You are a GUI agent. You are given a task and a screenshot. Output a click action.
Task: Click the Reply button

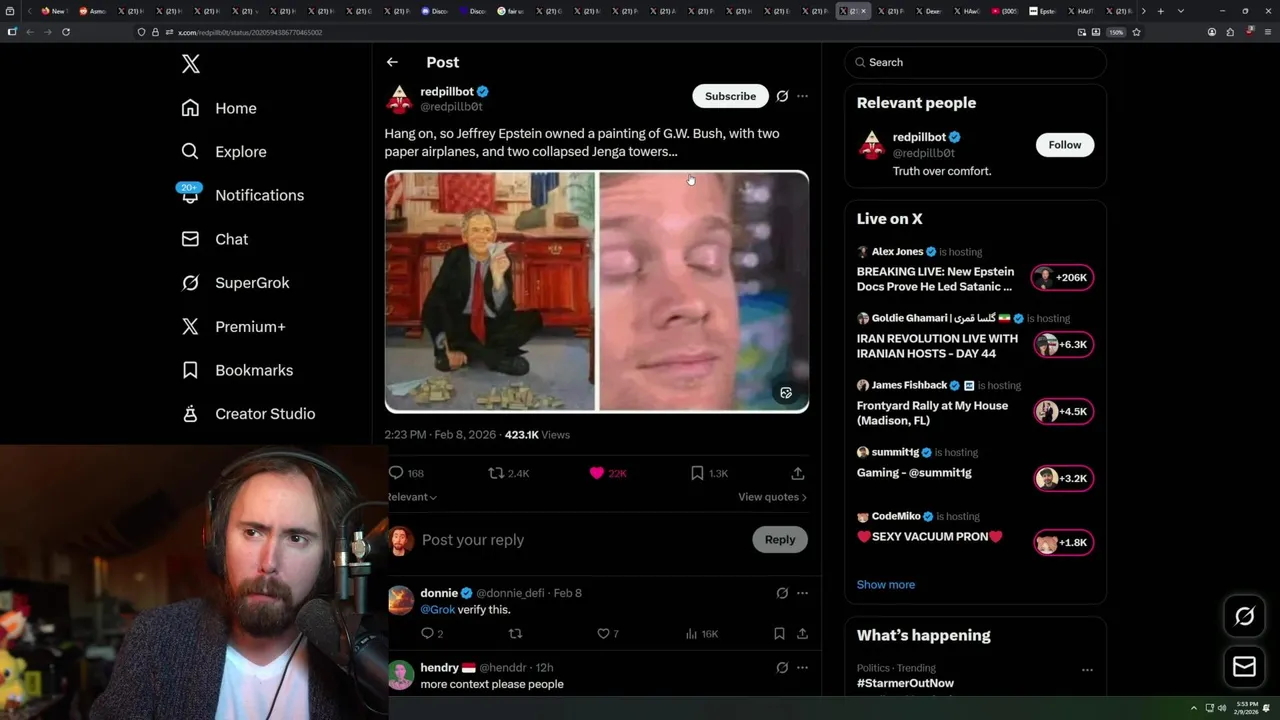click(780, 540)
